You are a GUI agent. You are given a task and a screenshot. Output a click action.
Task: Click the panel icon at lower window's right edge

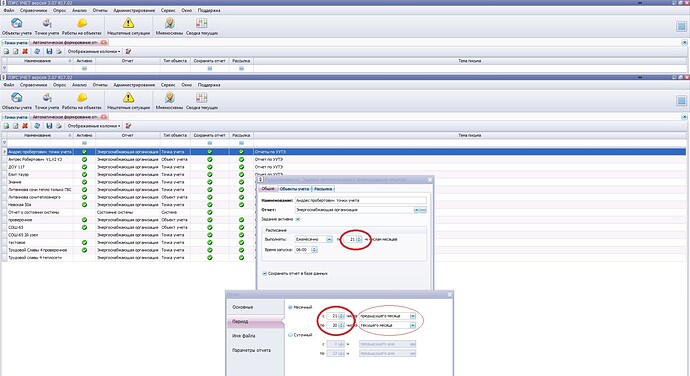681,101
